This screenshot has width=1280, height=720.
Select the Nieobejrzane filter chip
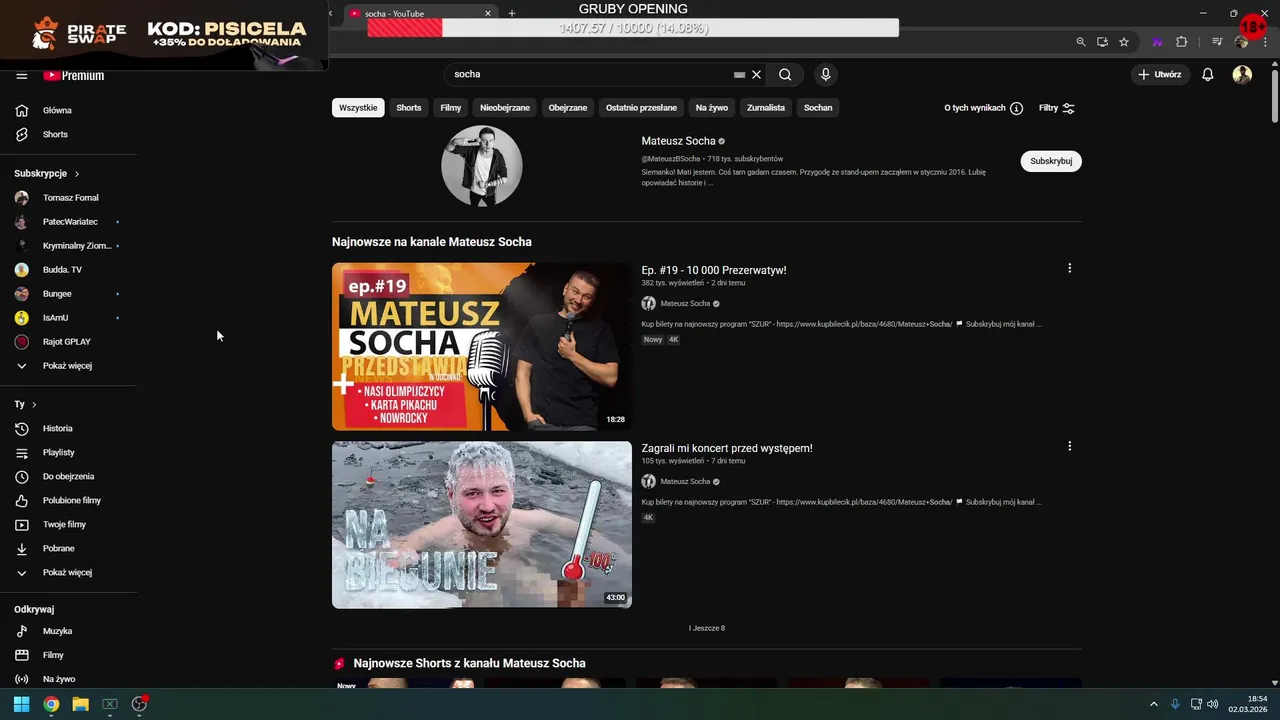505,108
